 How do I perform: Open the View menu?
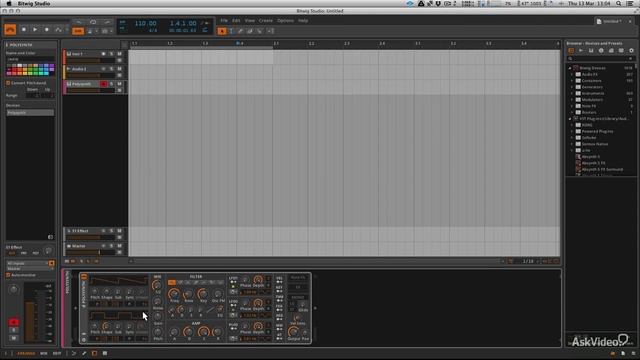[250, 20]
